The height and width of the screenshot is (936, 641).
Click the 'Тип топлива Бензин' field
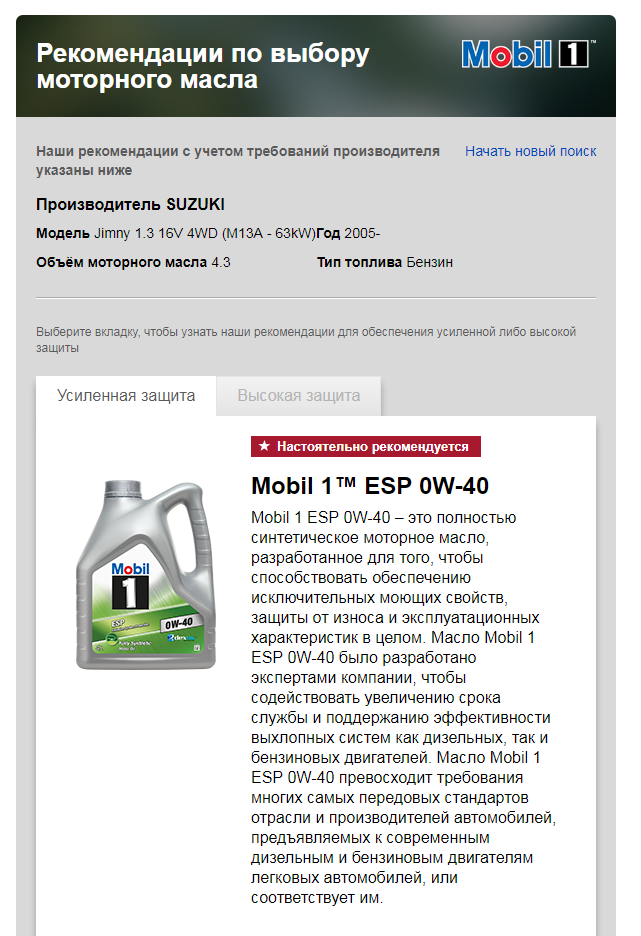[385, 262]
